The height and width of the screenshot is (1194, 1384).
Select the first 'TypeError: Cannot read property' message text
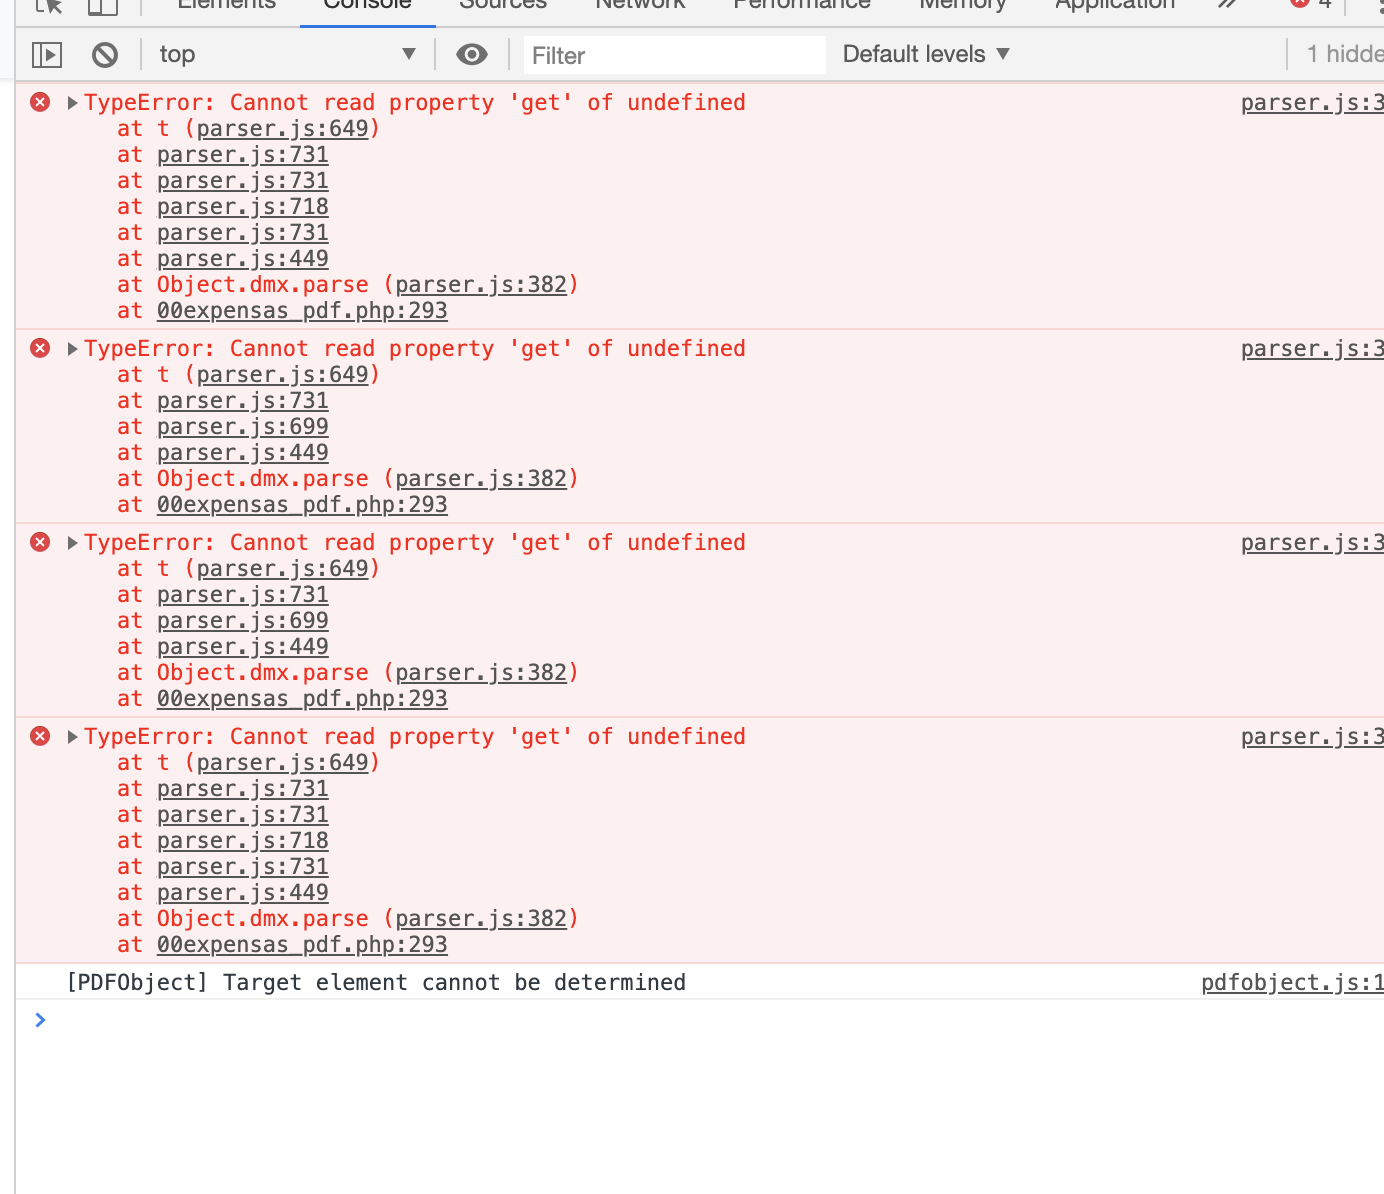point(415,102)
